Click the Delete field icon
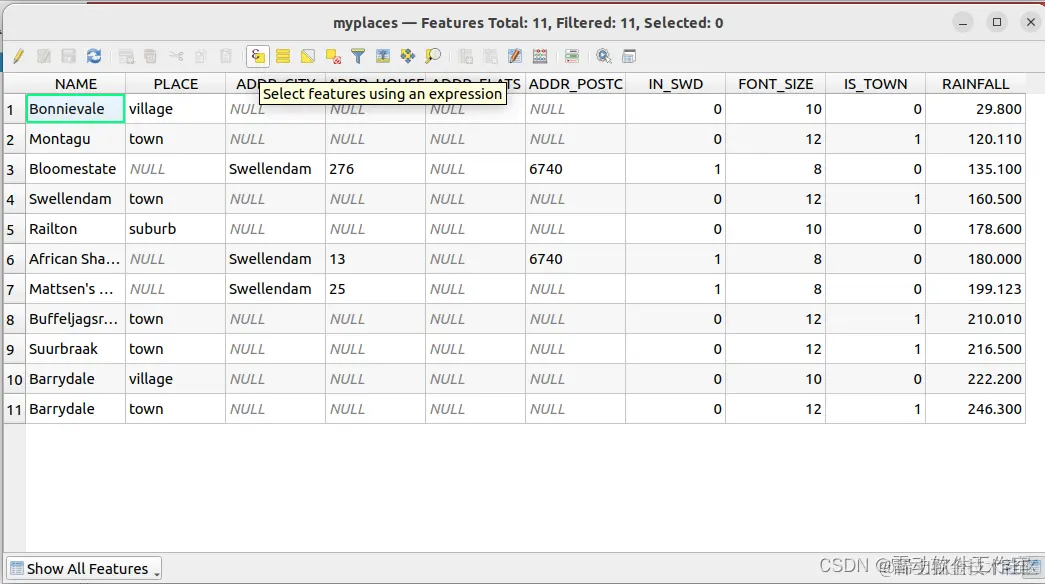Viewport: 1045px width, 584px height. (491, 57)
